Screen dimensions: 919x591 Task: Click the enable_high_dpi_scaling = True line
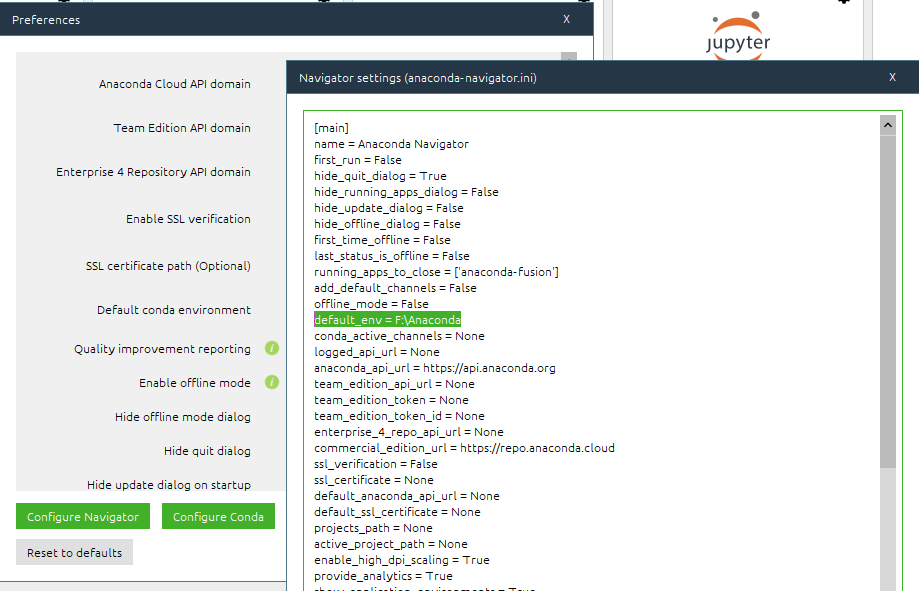pos(401,560)
